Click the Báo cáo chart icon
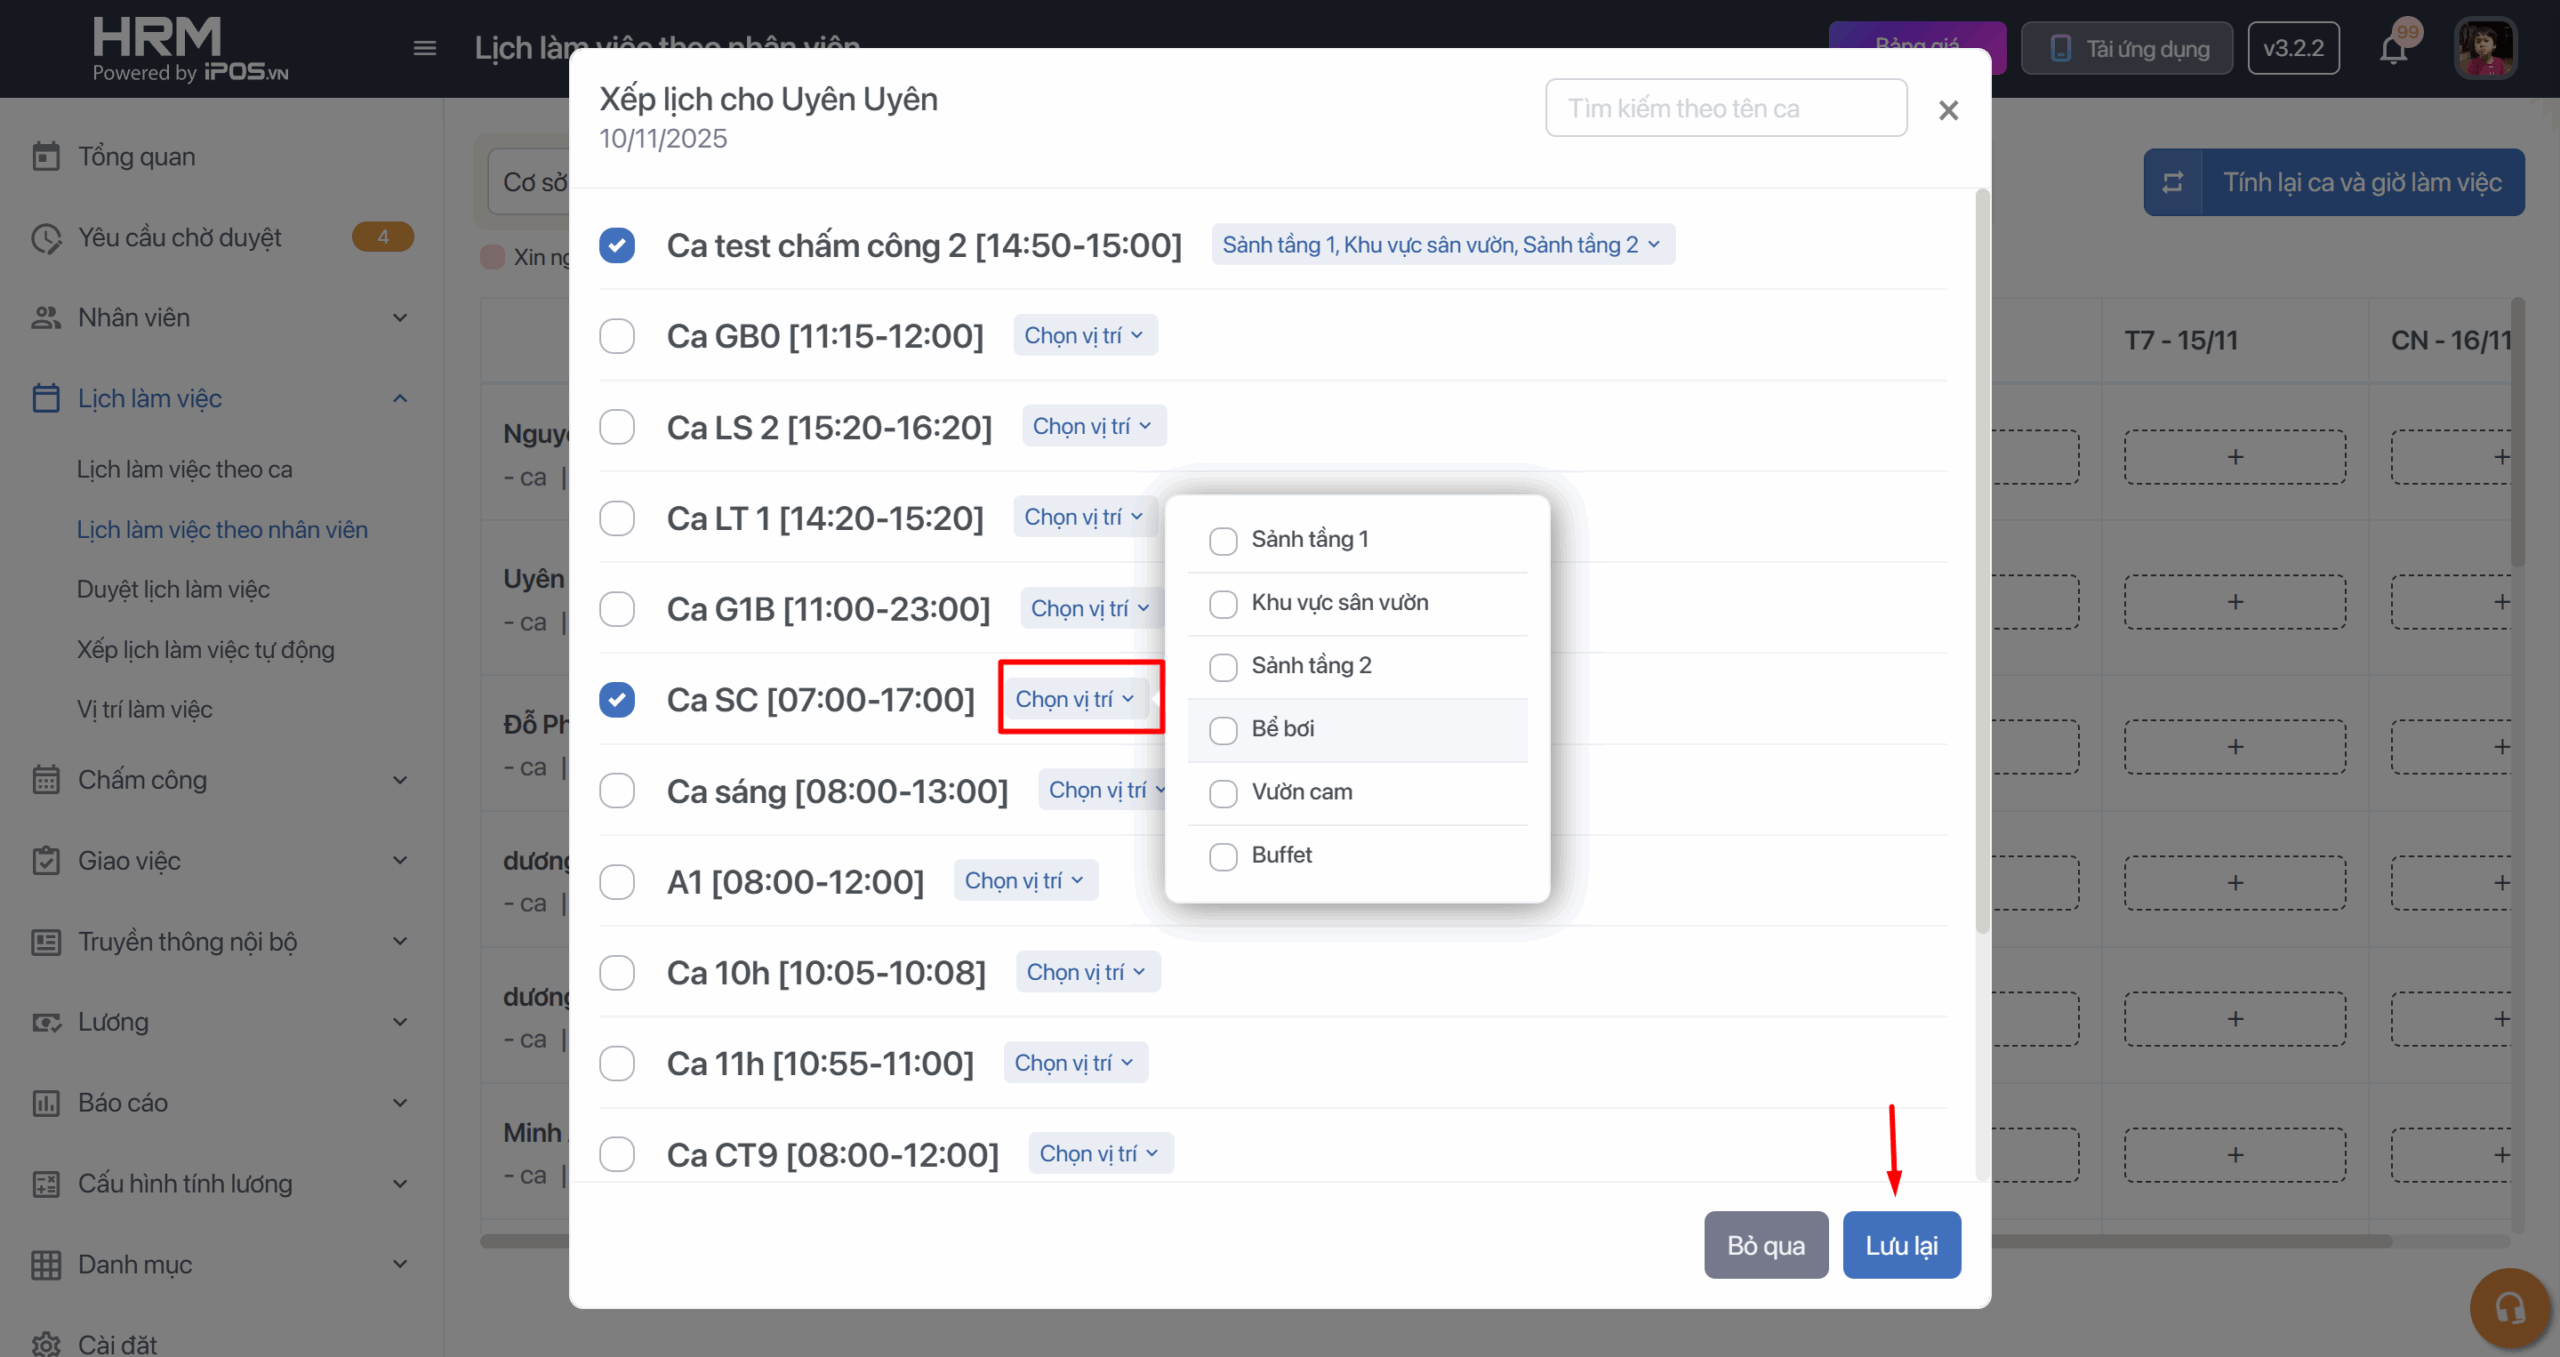This screenshot has width=2560, height=1357. click(46, 1103)
